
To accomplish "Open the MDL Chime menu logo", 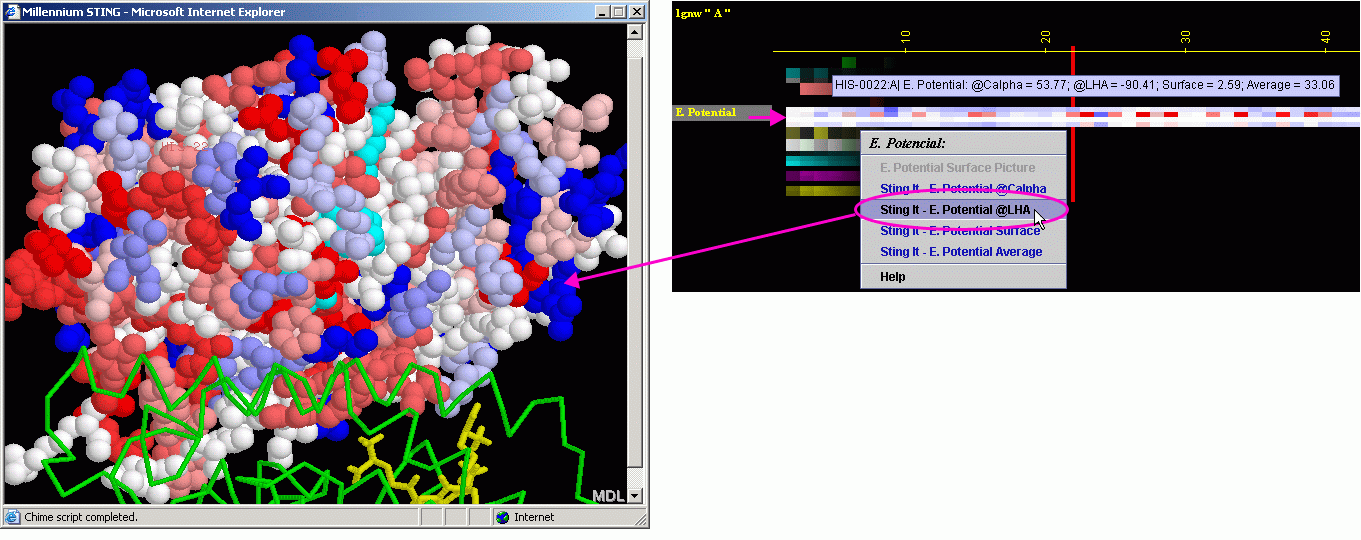I will click(608, 496).
